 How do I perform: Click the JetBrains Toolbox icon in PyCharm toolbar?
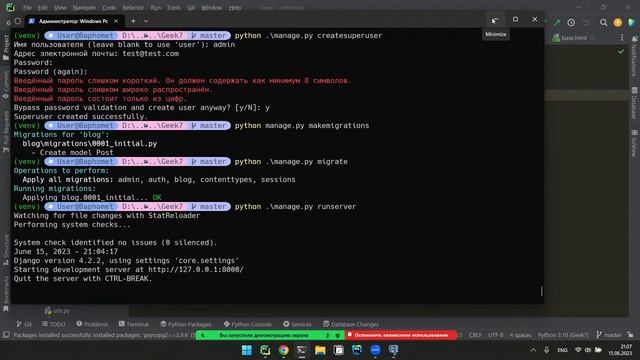(x=632, y=23)
